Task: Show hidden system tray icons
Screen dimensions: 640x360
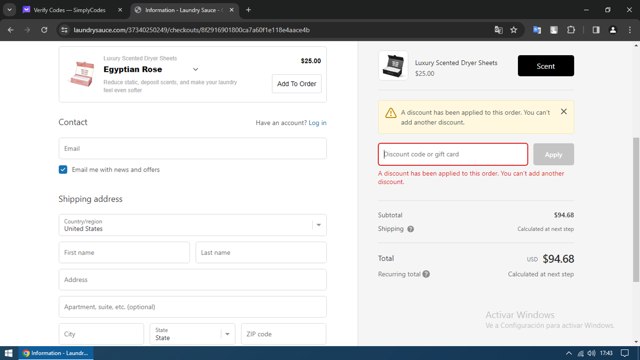Action: 569,353
